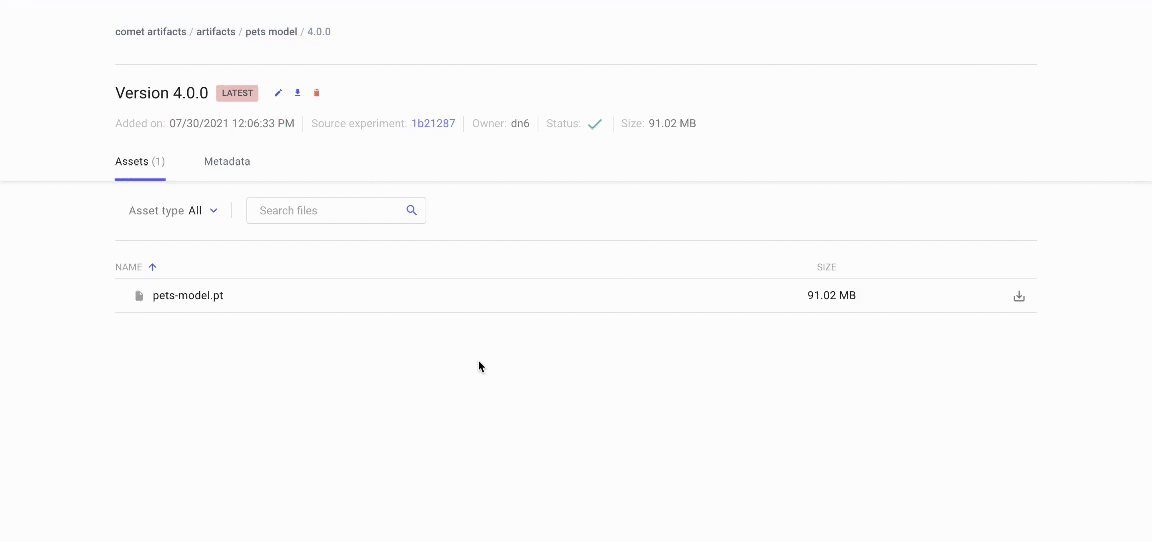Click the LATEST version badge
Viewport: 1152px width, 542px height.
pos(237,93)
